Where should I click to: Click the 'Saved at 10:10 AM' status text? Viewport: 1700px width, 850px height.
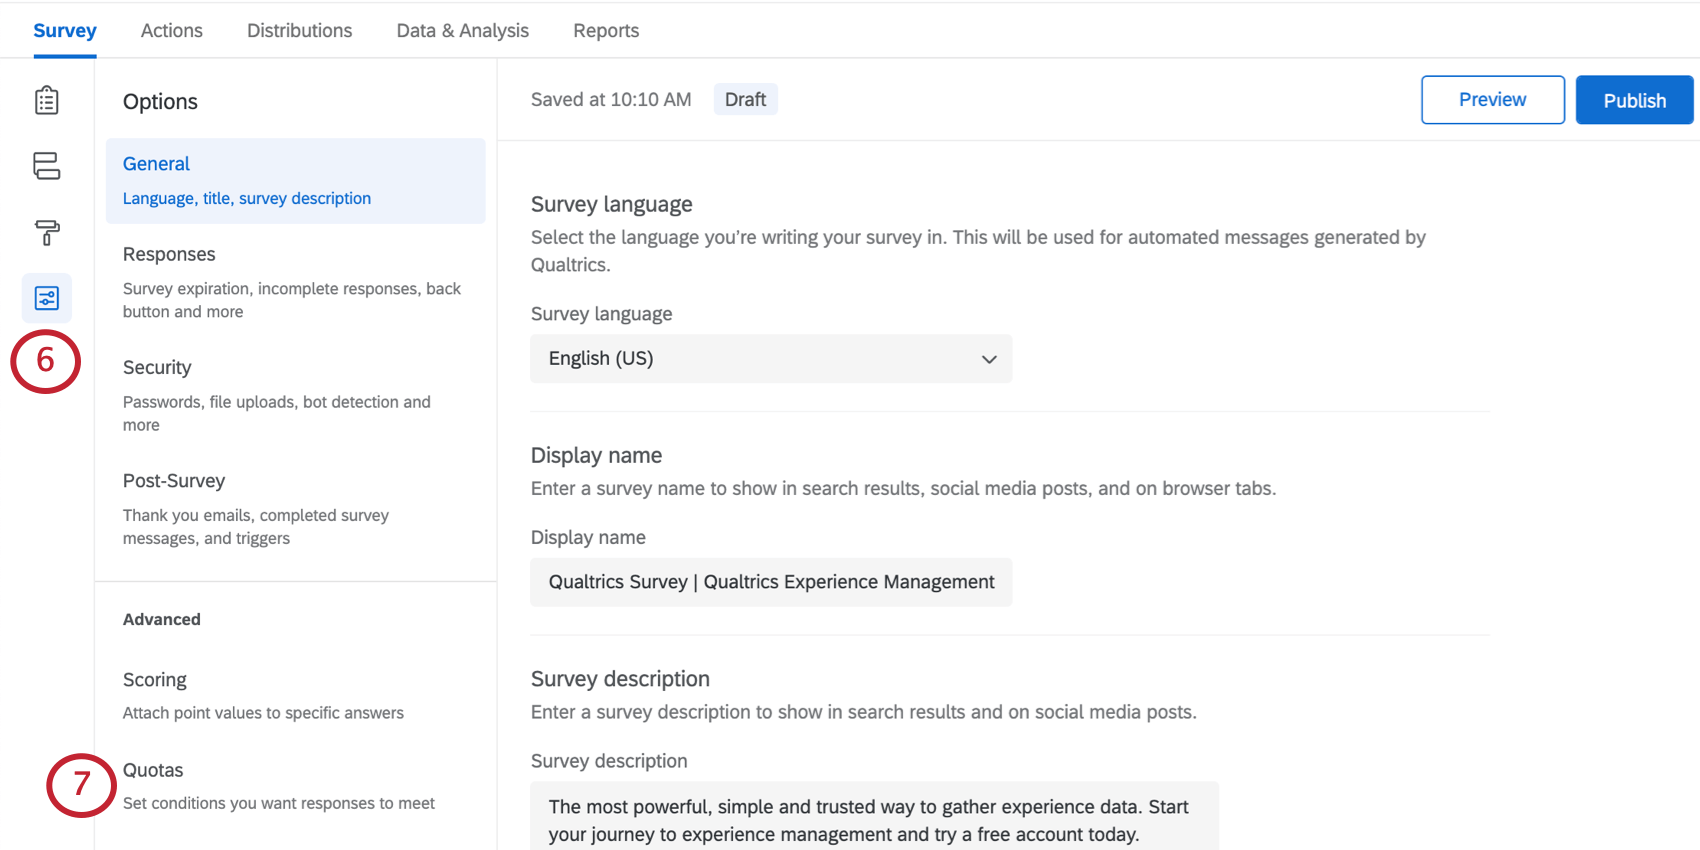click(x=611, y=99)
